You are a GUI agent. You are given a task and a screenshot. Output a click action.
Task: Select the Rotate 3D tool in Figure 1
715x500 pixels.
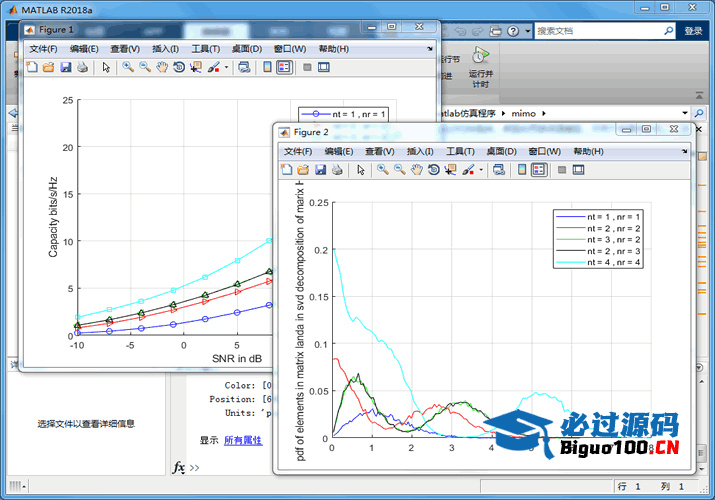click(179, 68)
